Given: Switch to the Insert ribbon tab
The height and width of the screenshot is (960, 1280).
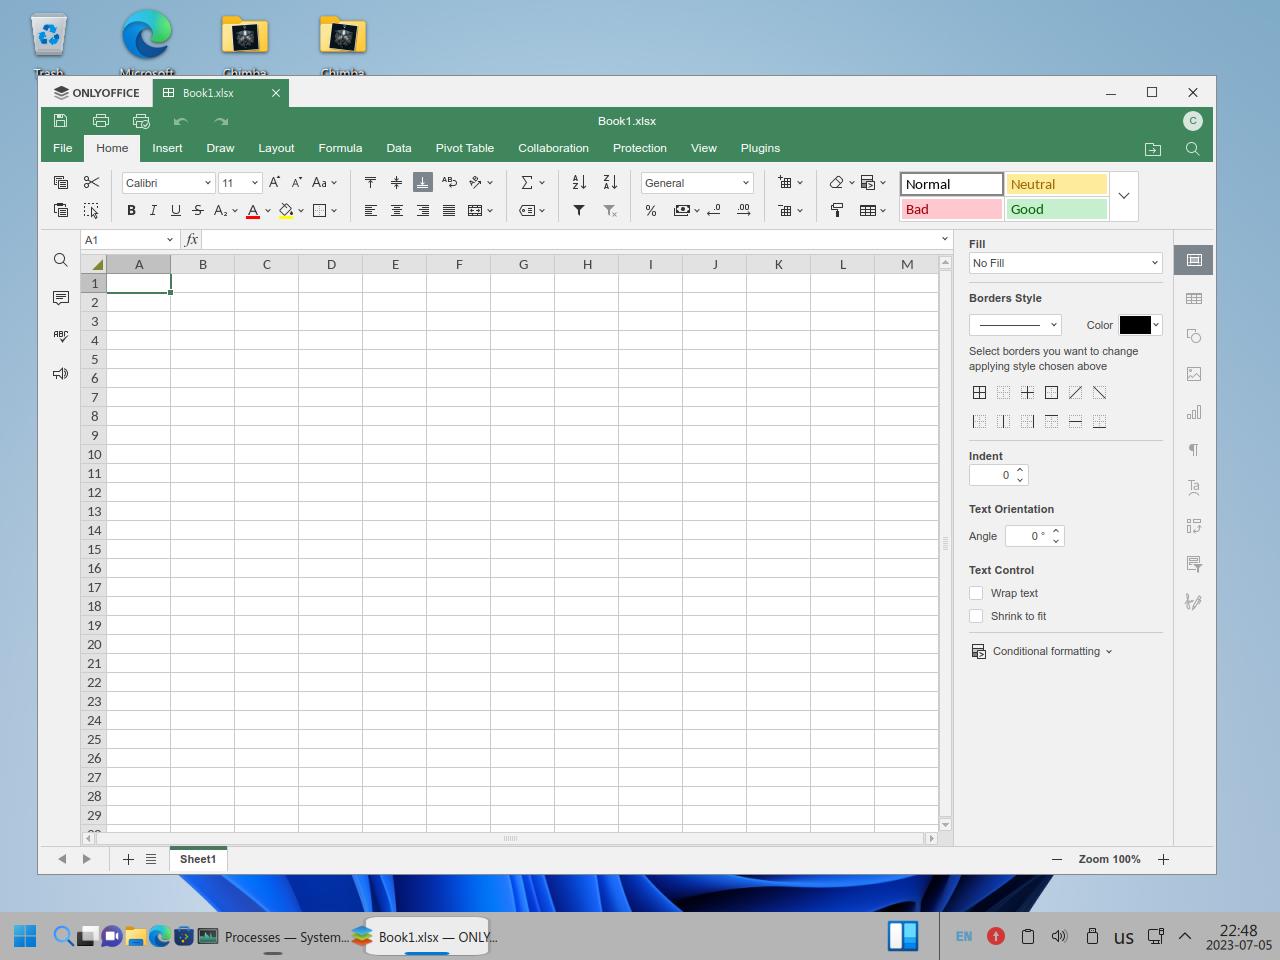Looking at the screenshot, I should click(167, 148).
